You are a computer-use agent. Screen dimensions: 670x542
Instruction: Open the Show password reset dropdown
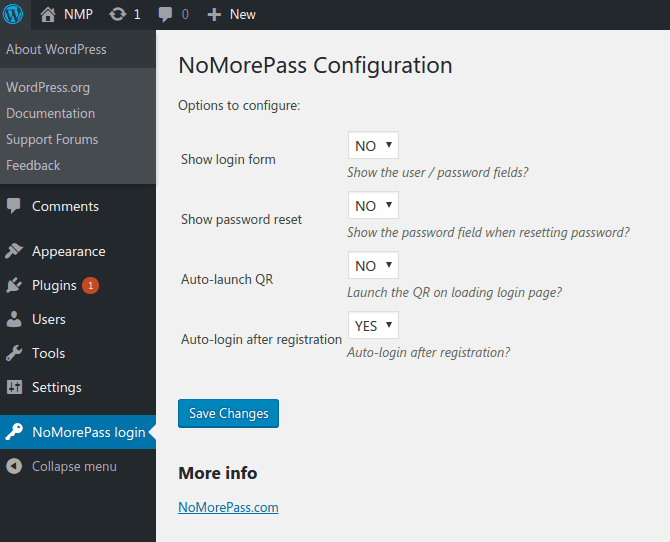[x=373, y=205]
